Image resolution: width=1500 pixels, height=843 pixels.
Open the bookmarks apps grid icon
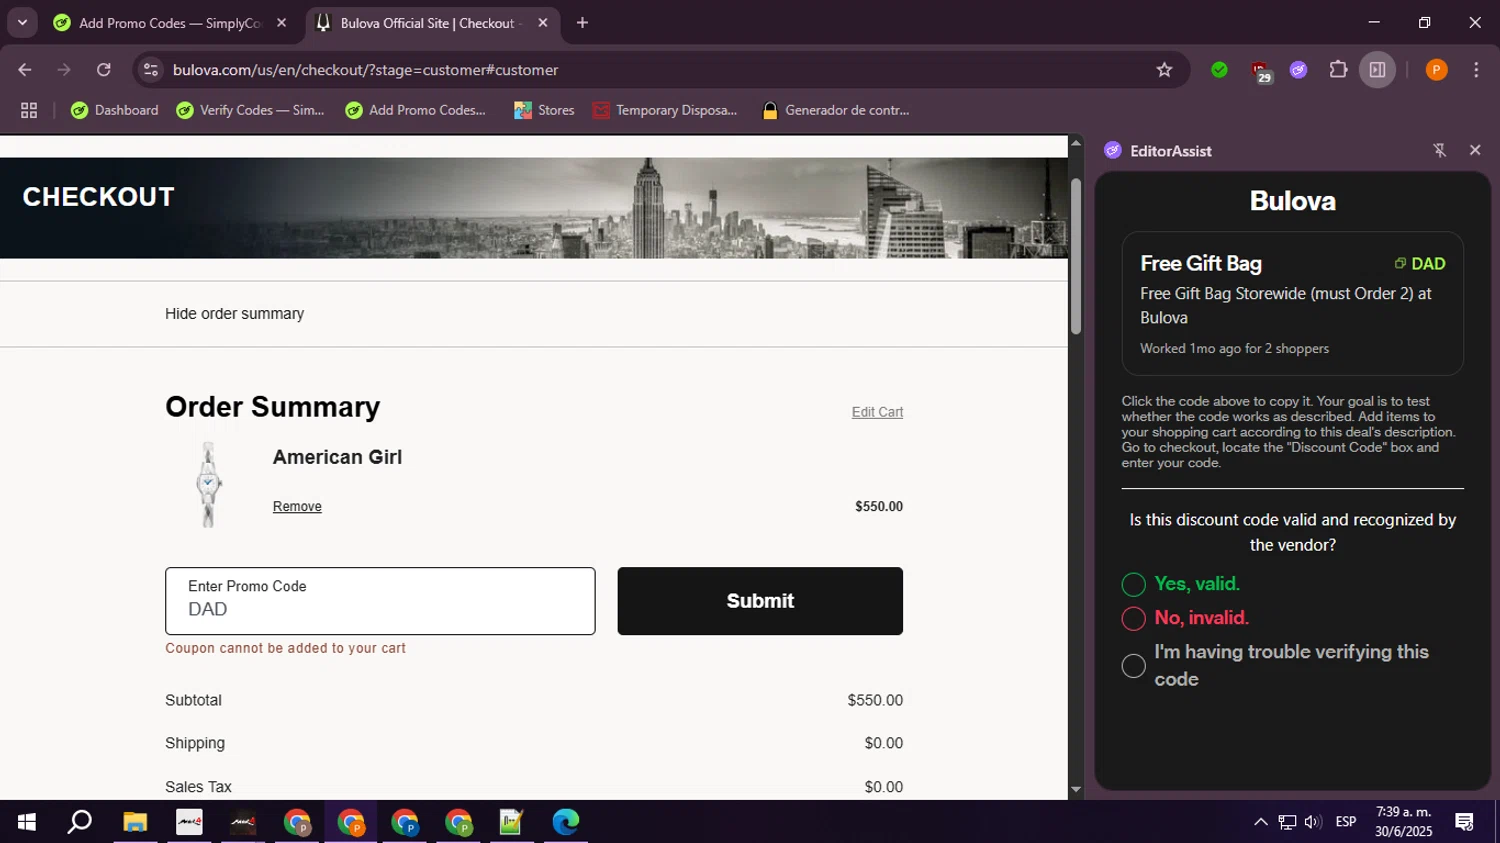tap(29, 110)
